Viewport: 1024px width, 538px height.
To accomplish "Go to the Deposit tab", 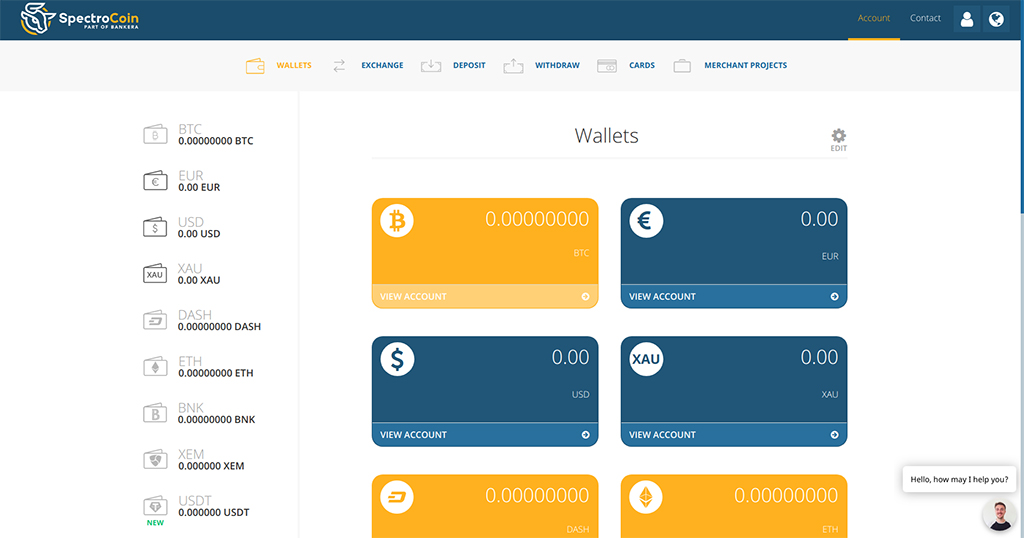I will point(469,65).
